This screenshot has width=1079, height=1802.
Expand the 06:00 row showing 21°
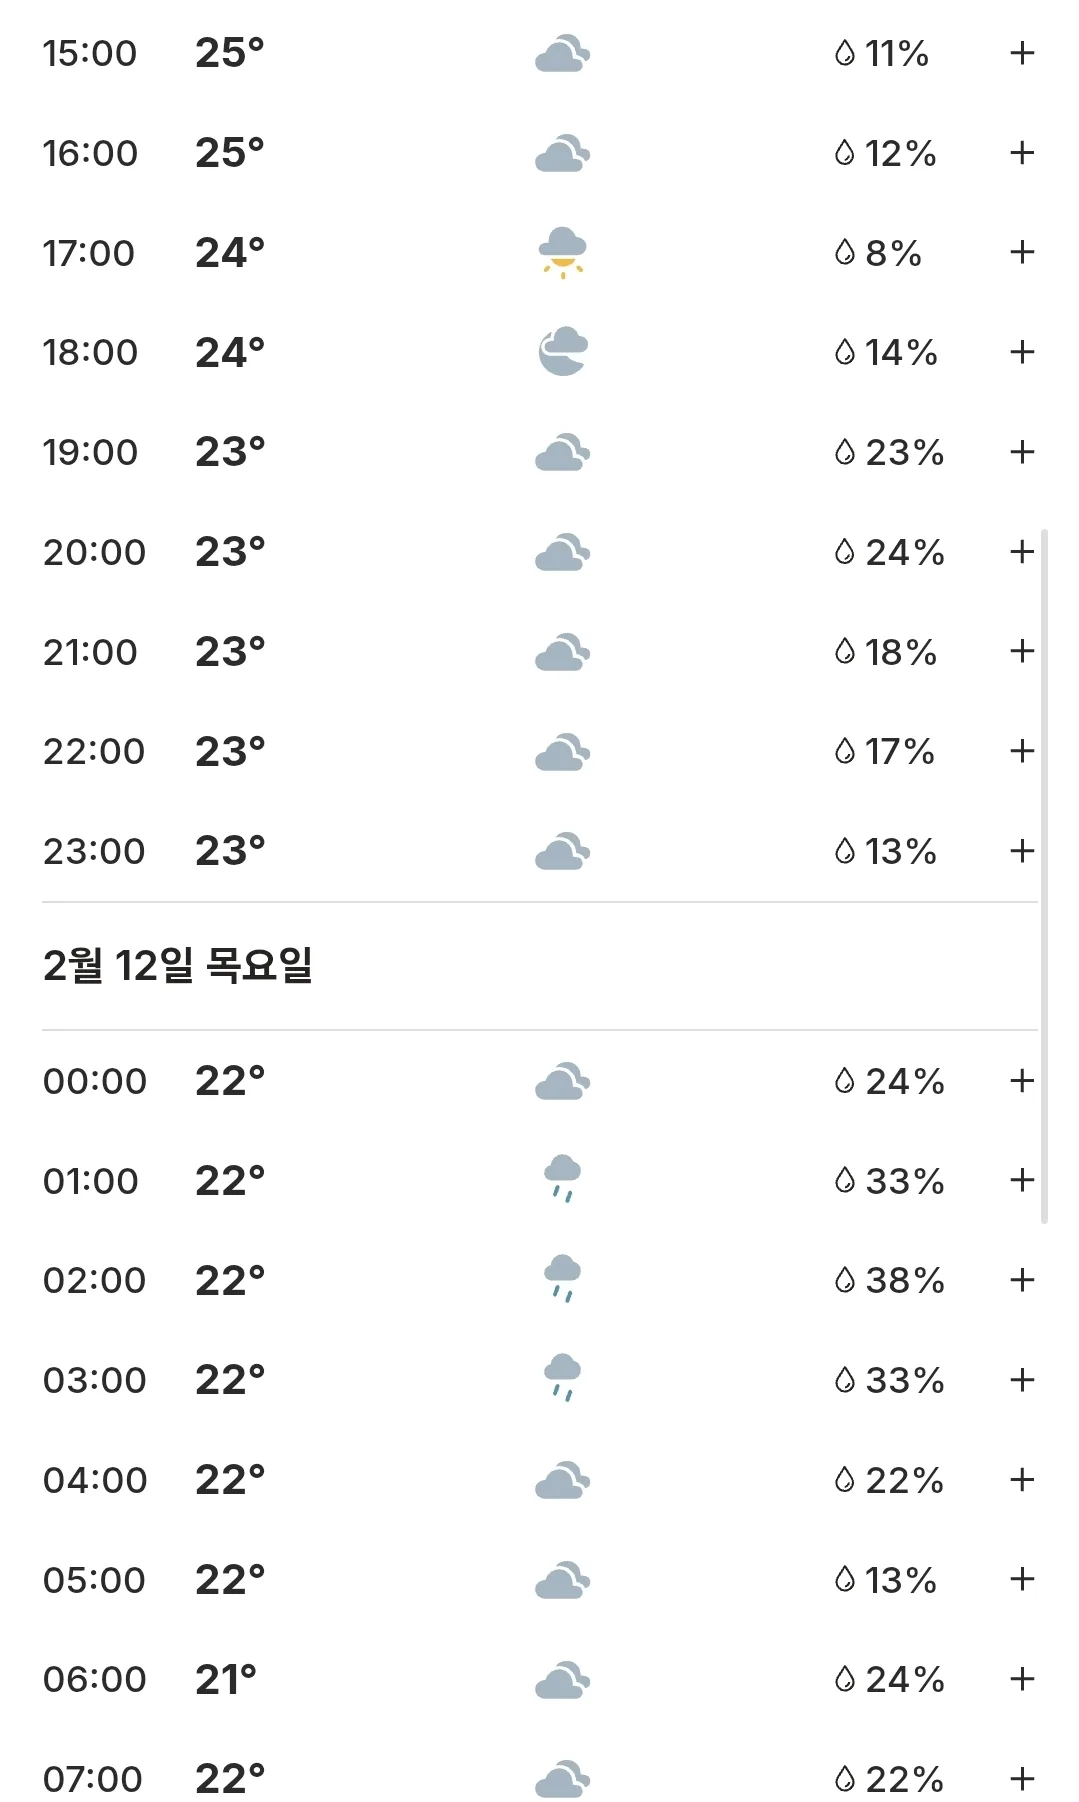coord(1022,1679)
